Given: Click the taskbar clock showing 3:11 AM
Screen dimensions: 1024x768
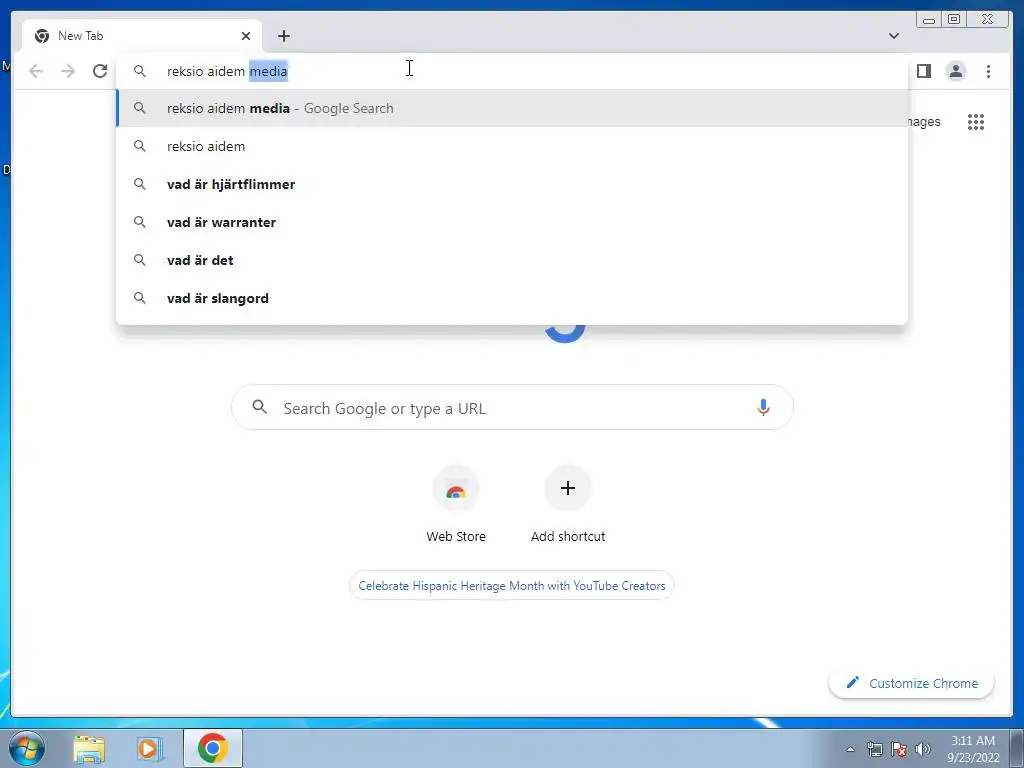Looking at the screenshot, I should tap(973, 749).
